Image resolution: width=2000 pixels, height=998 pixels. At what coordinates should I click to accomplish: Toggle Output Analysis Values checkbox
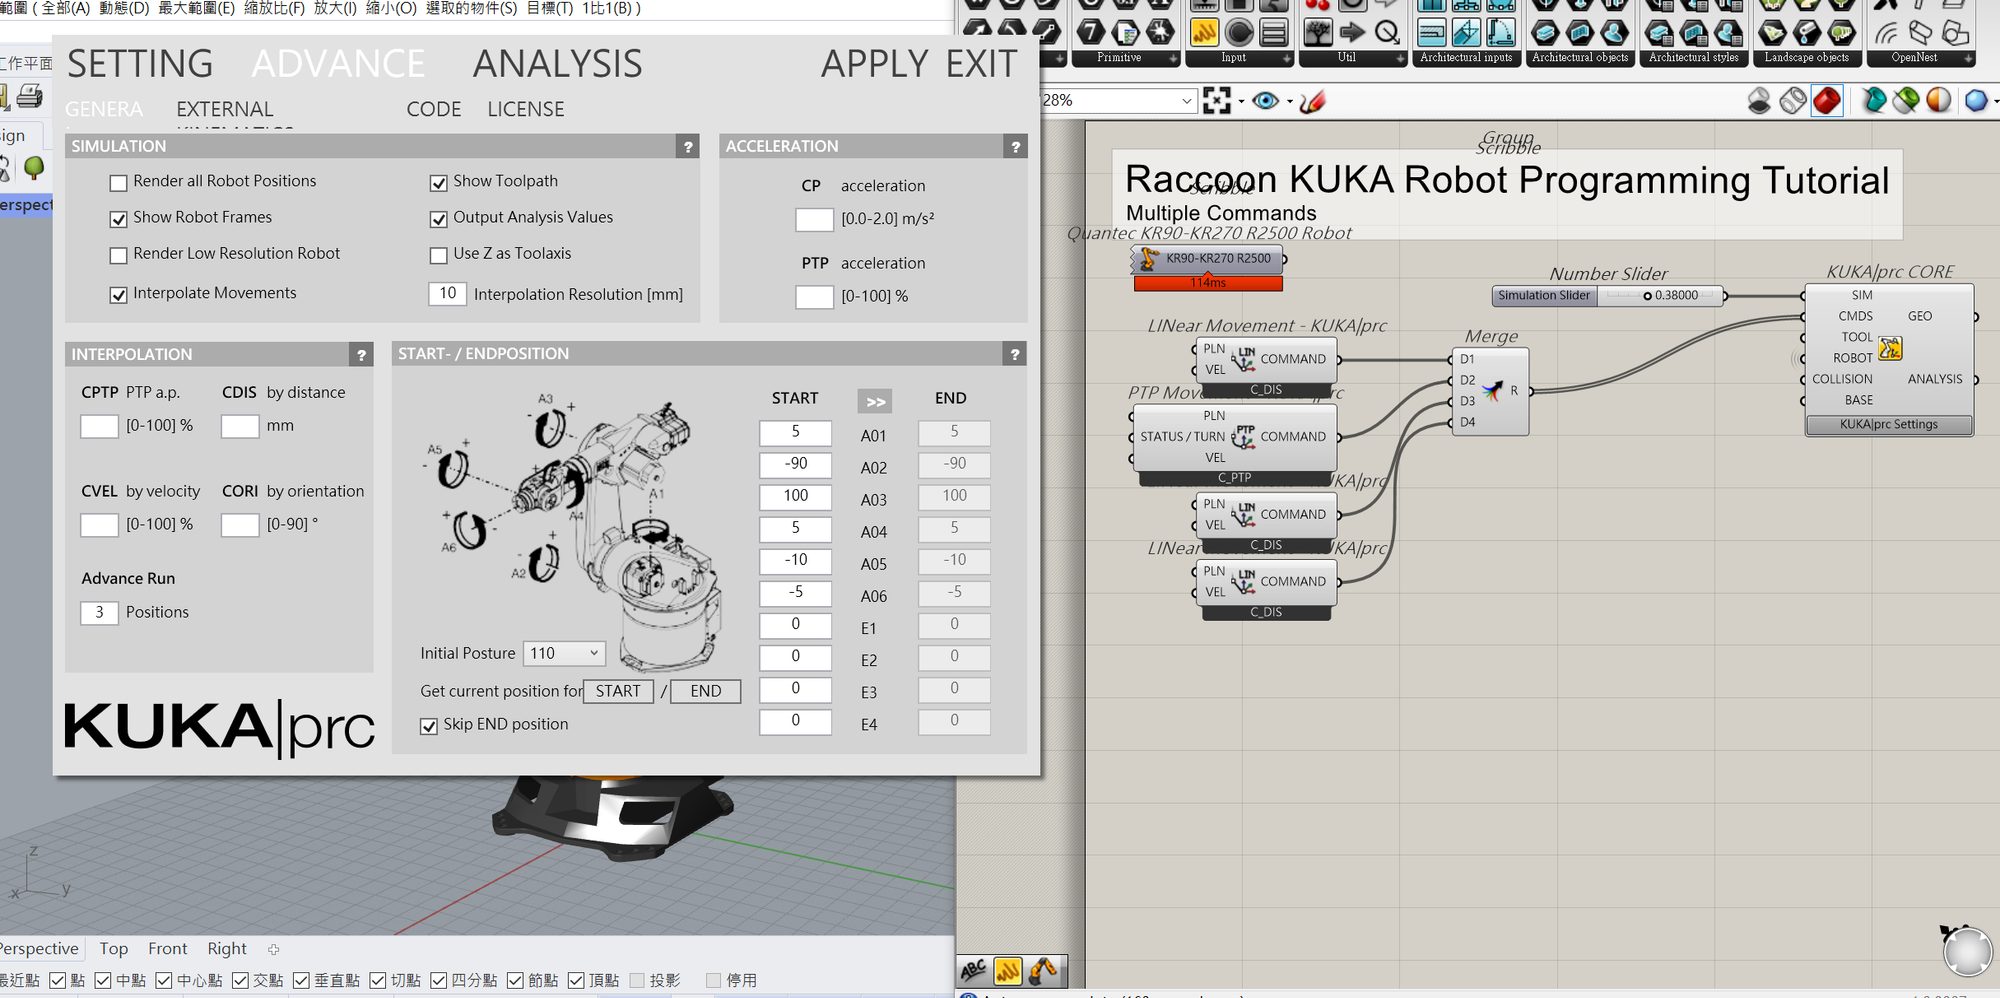pyautogui.click(x=438, y=219)
